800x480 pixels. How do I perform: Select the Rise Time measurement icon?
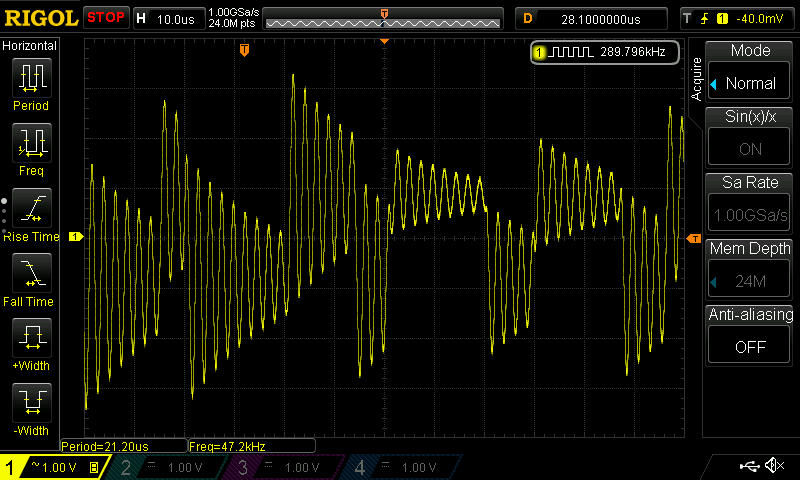(31, 208)
